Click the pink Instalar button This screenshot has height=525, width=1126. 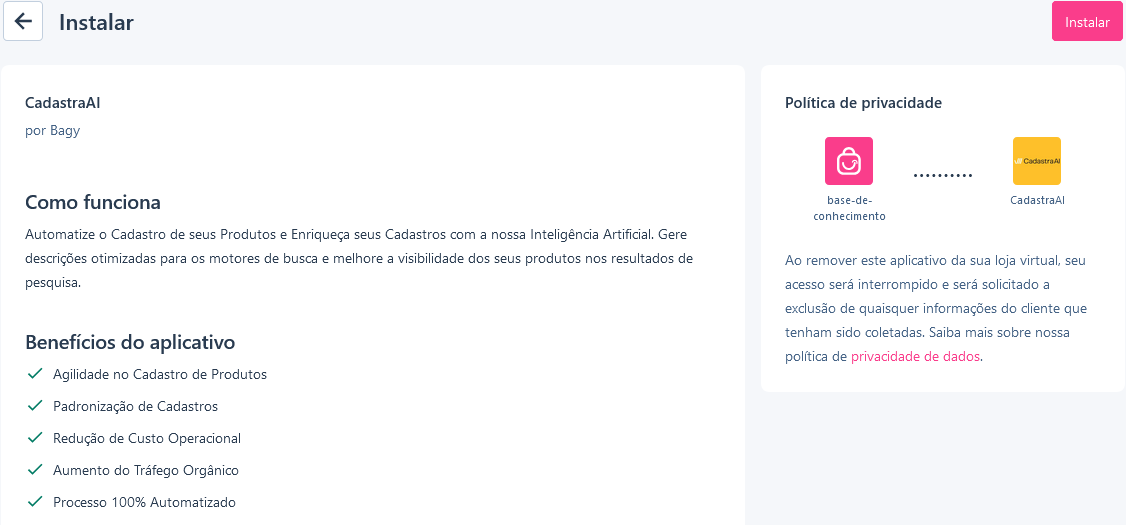(x=1087, y=22)
